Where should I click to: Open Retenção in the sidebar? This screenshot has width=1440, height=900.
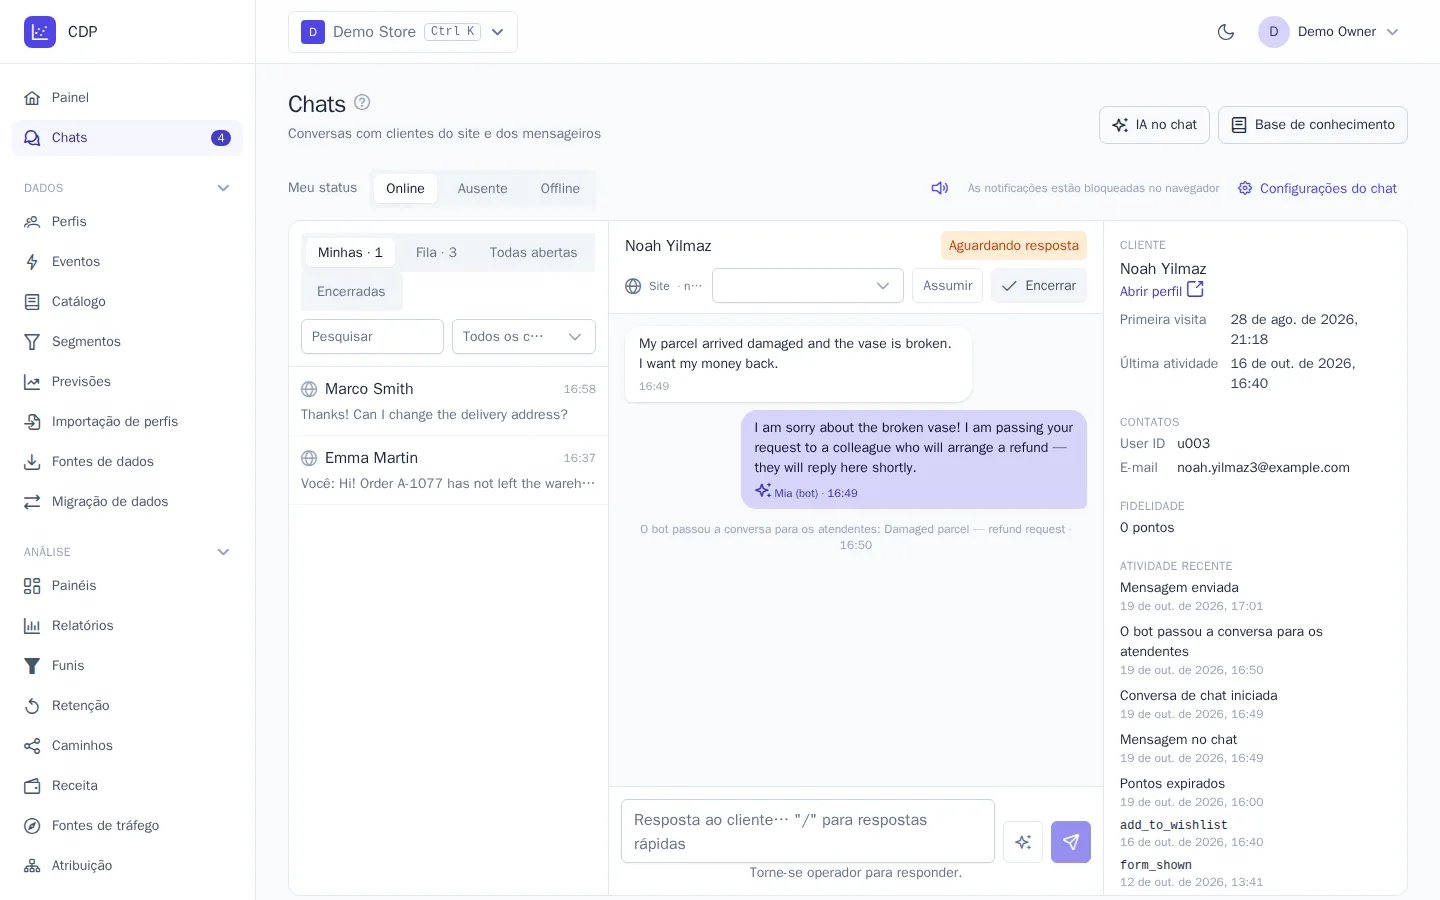[x=127, y=706]
